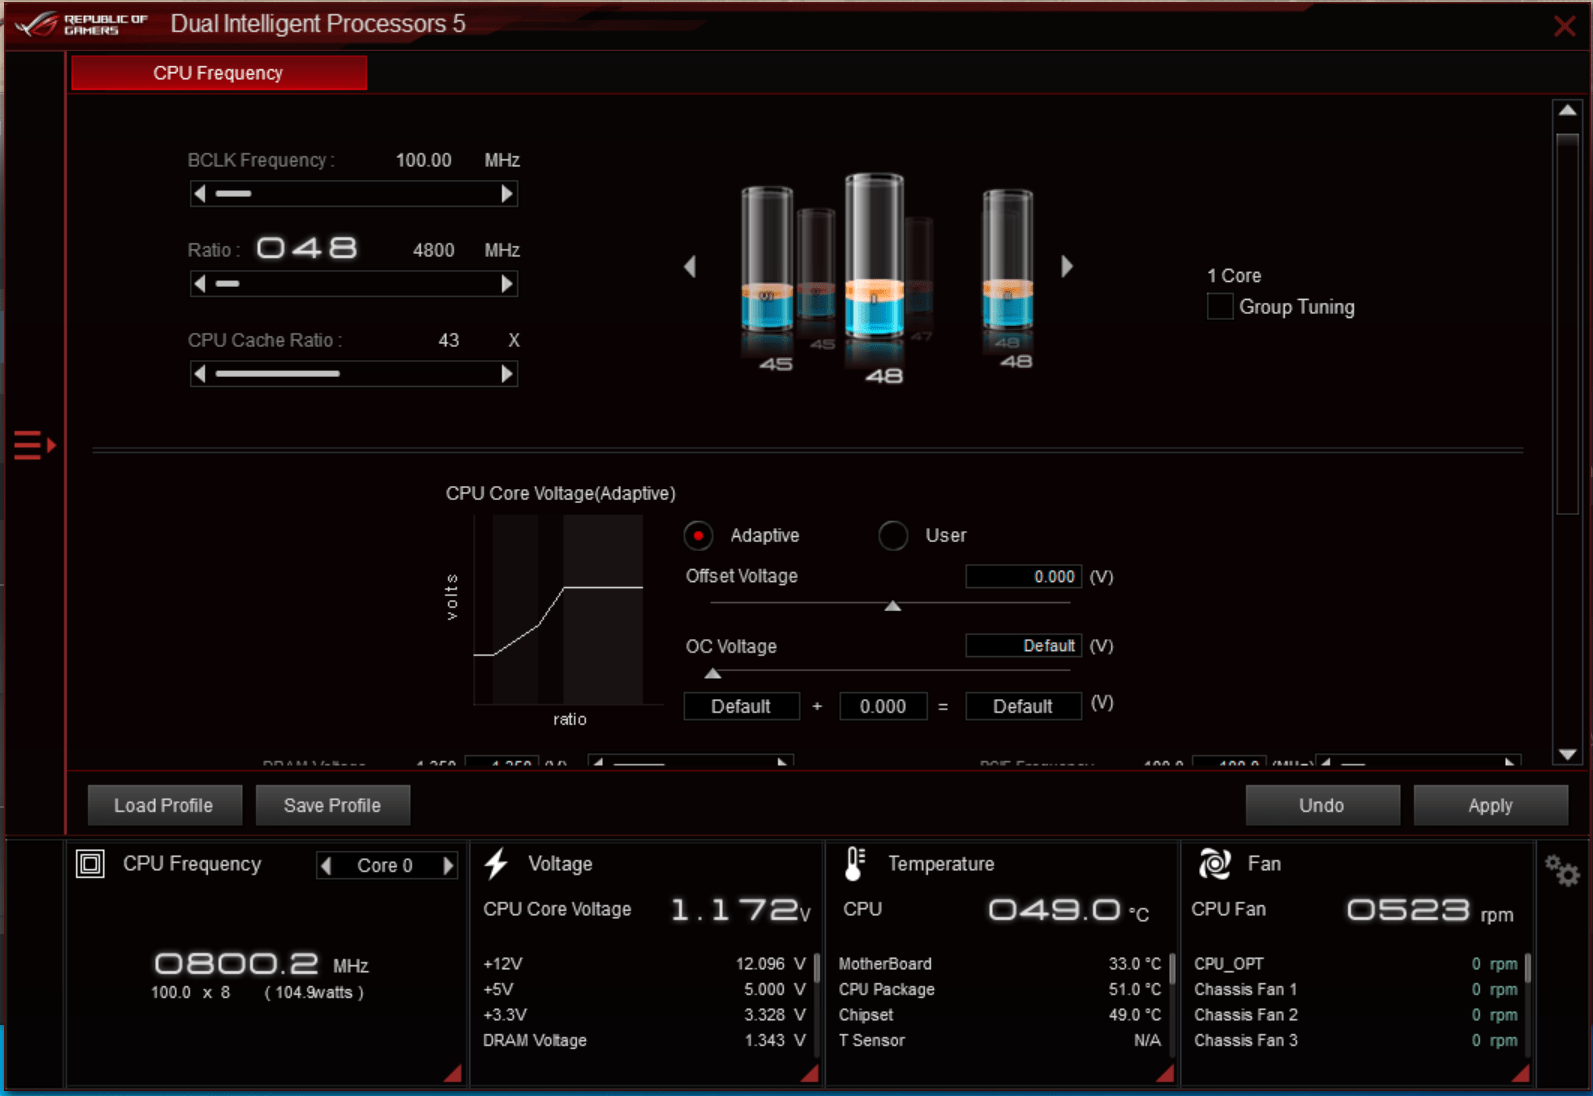Select the User voltage radio button
1593x1096 pixels.
pyautogui.click(x=893, y=536)
